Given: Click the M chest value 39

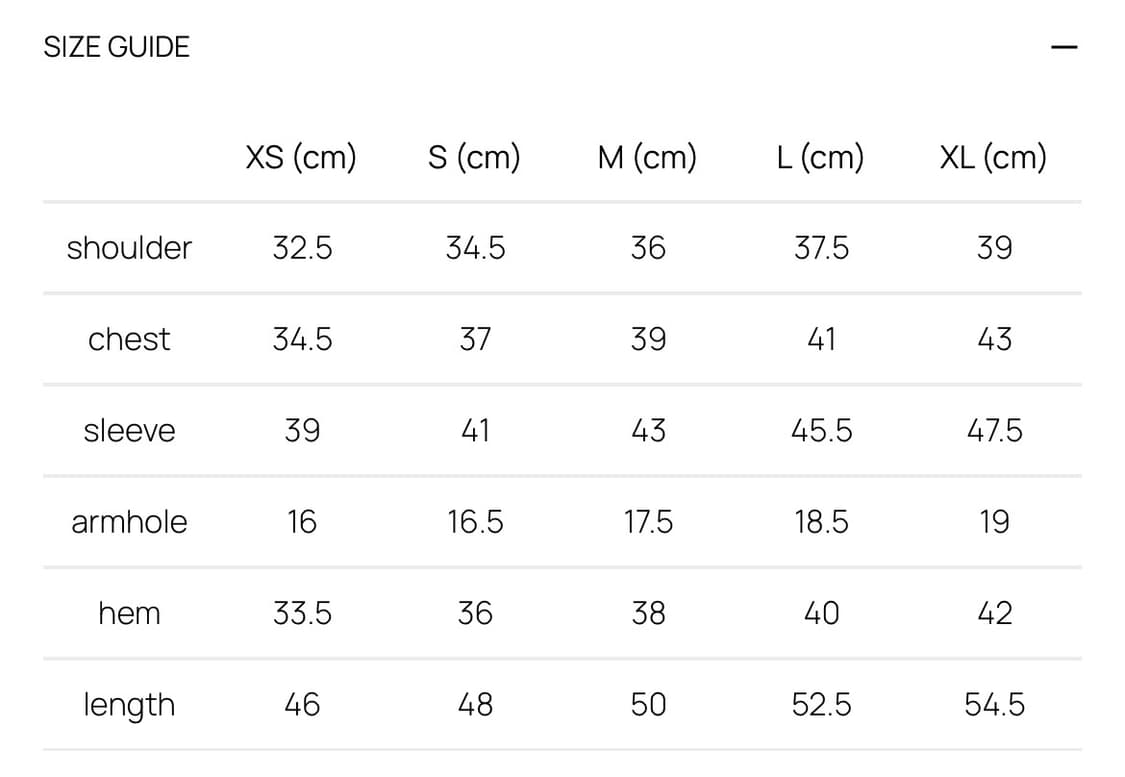Looking at the screenshot, I should point(648,339).
